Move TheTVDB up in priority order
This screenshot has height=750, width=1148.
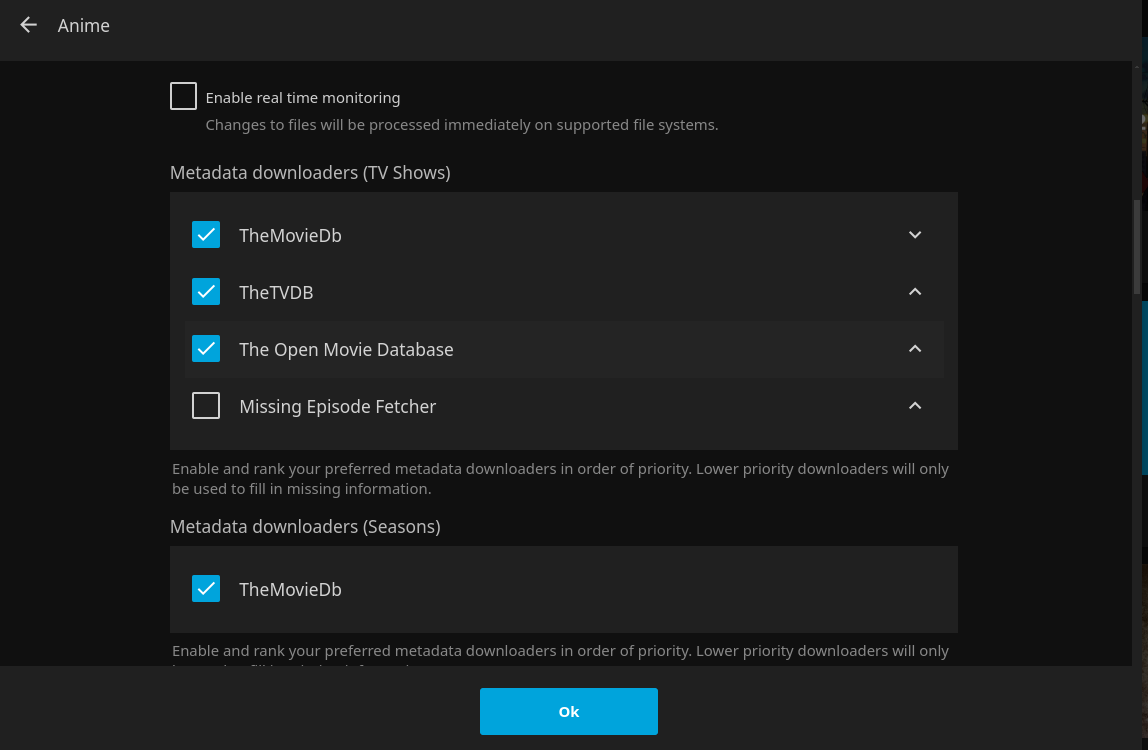914,292
